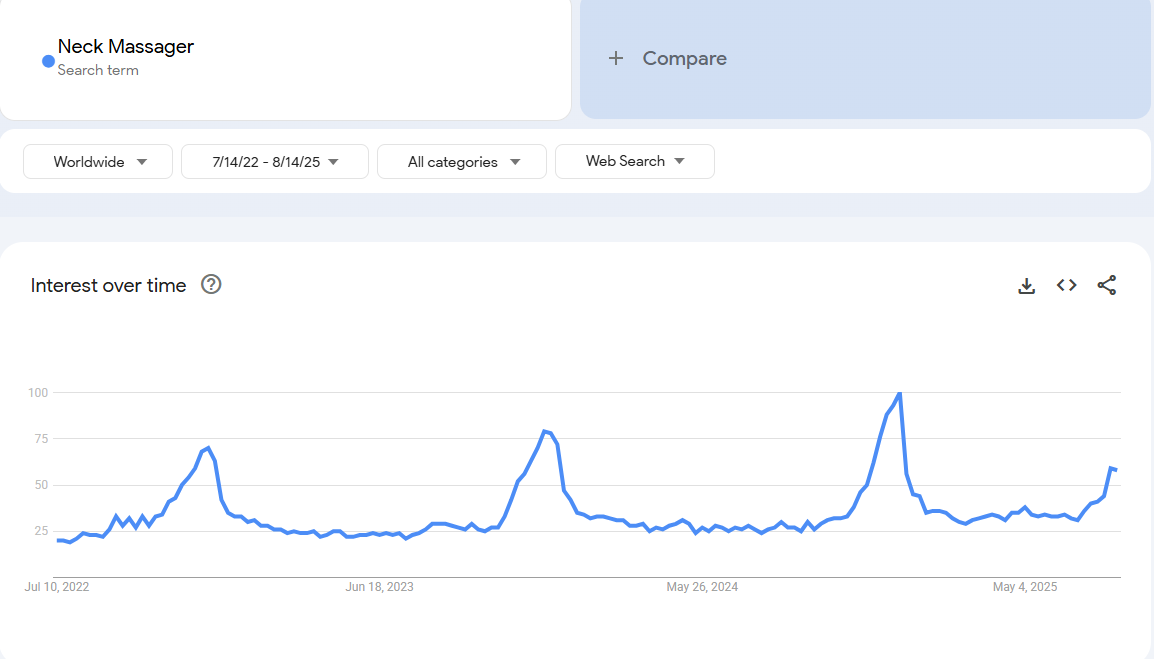Expand the All categories dropdown

[462, 162]
